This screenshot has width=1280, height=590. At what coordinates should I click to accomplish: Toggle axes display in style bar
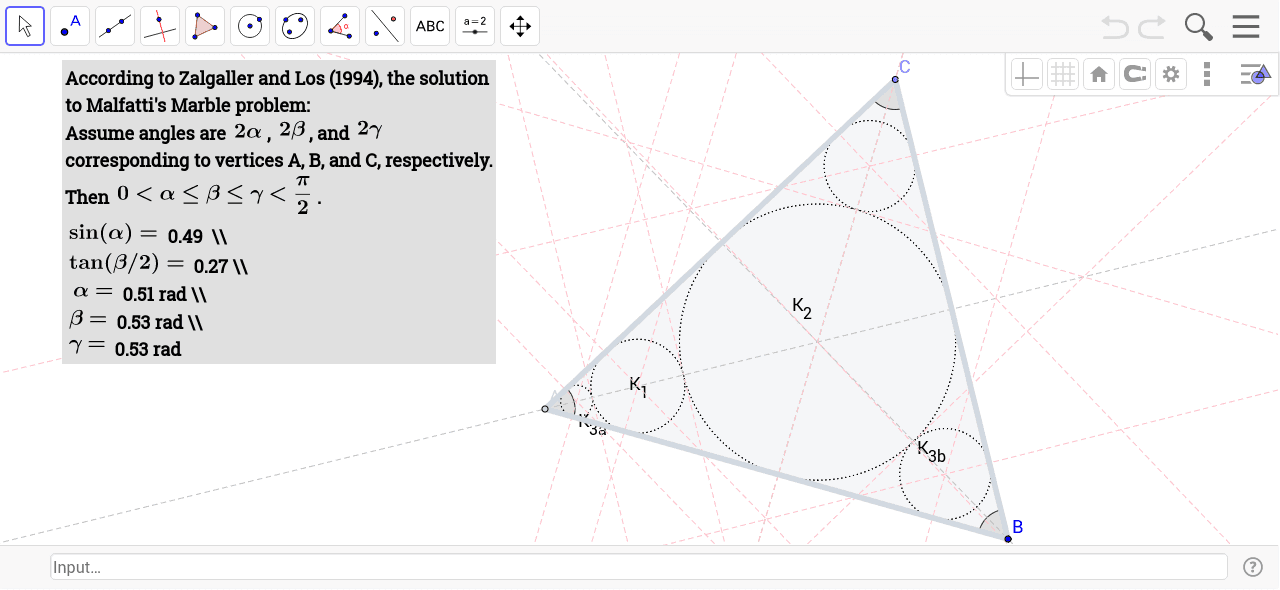pos(1026,74)
